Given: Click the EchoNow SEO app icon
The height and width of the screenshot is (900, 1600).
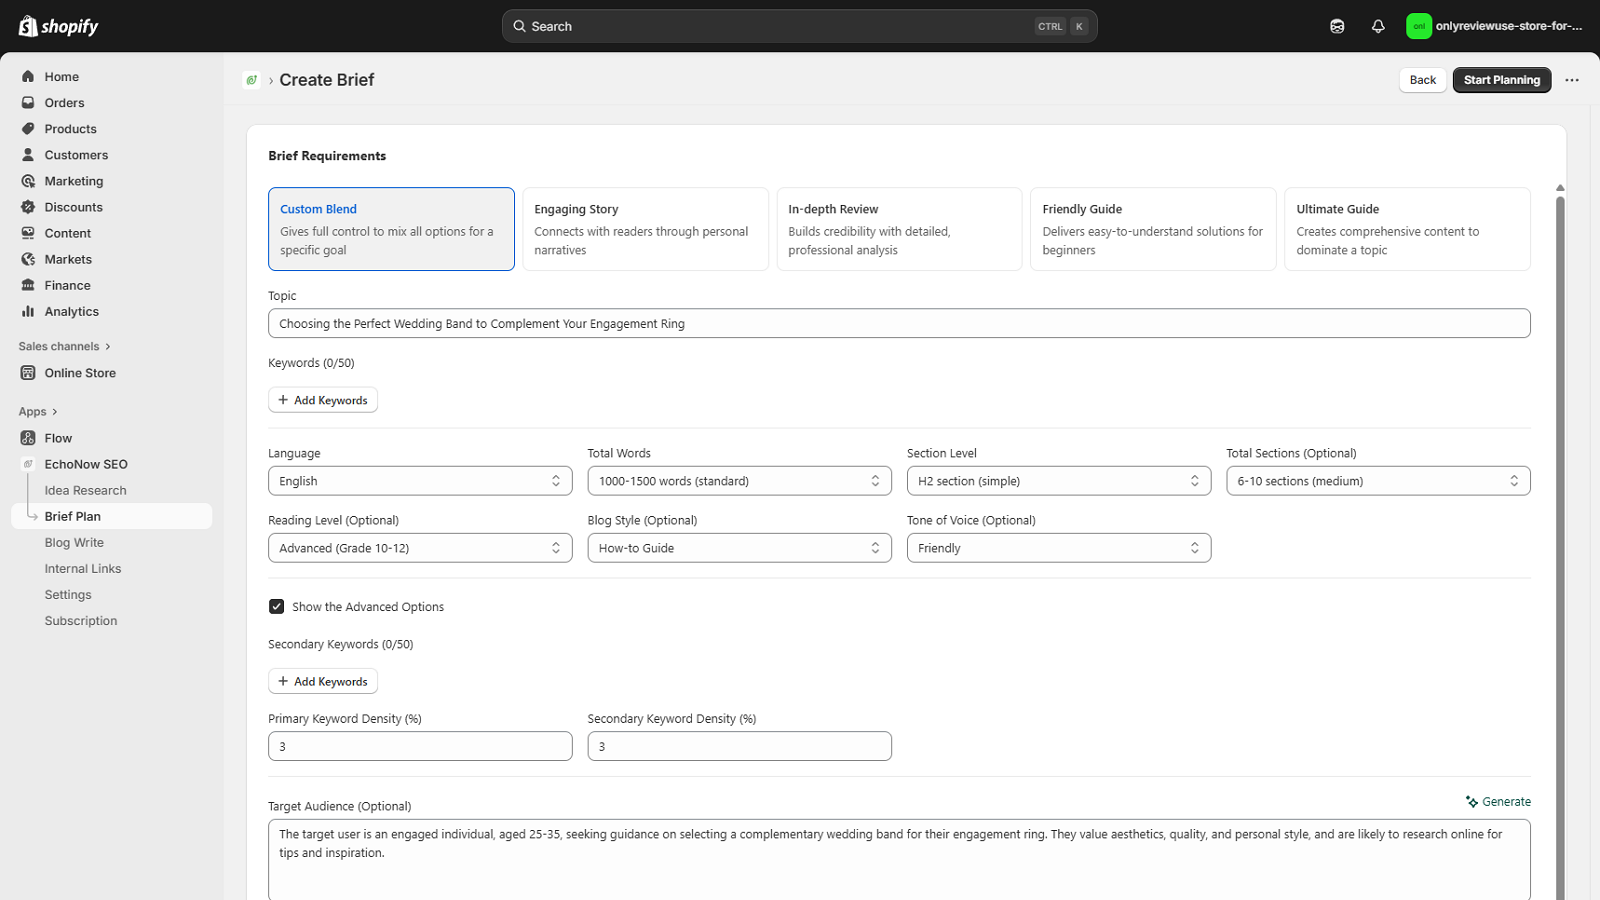Looking at the screenshot, I should coord(28,464).
